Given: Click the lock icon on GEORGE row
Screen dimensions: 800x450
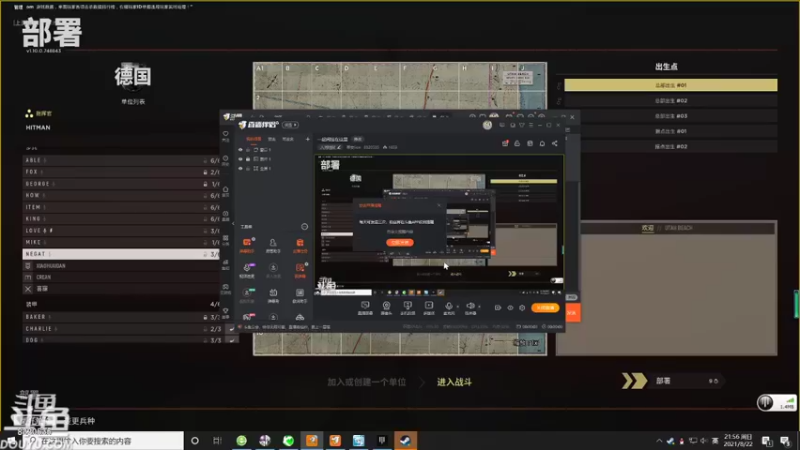Looking at the screenshot, I should click(205, 184).
